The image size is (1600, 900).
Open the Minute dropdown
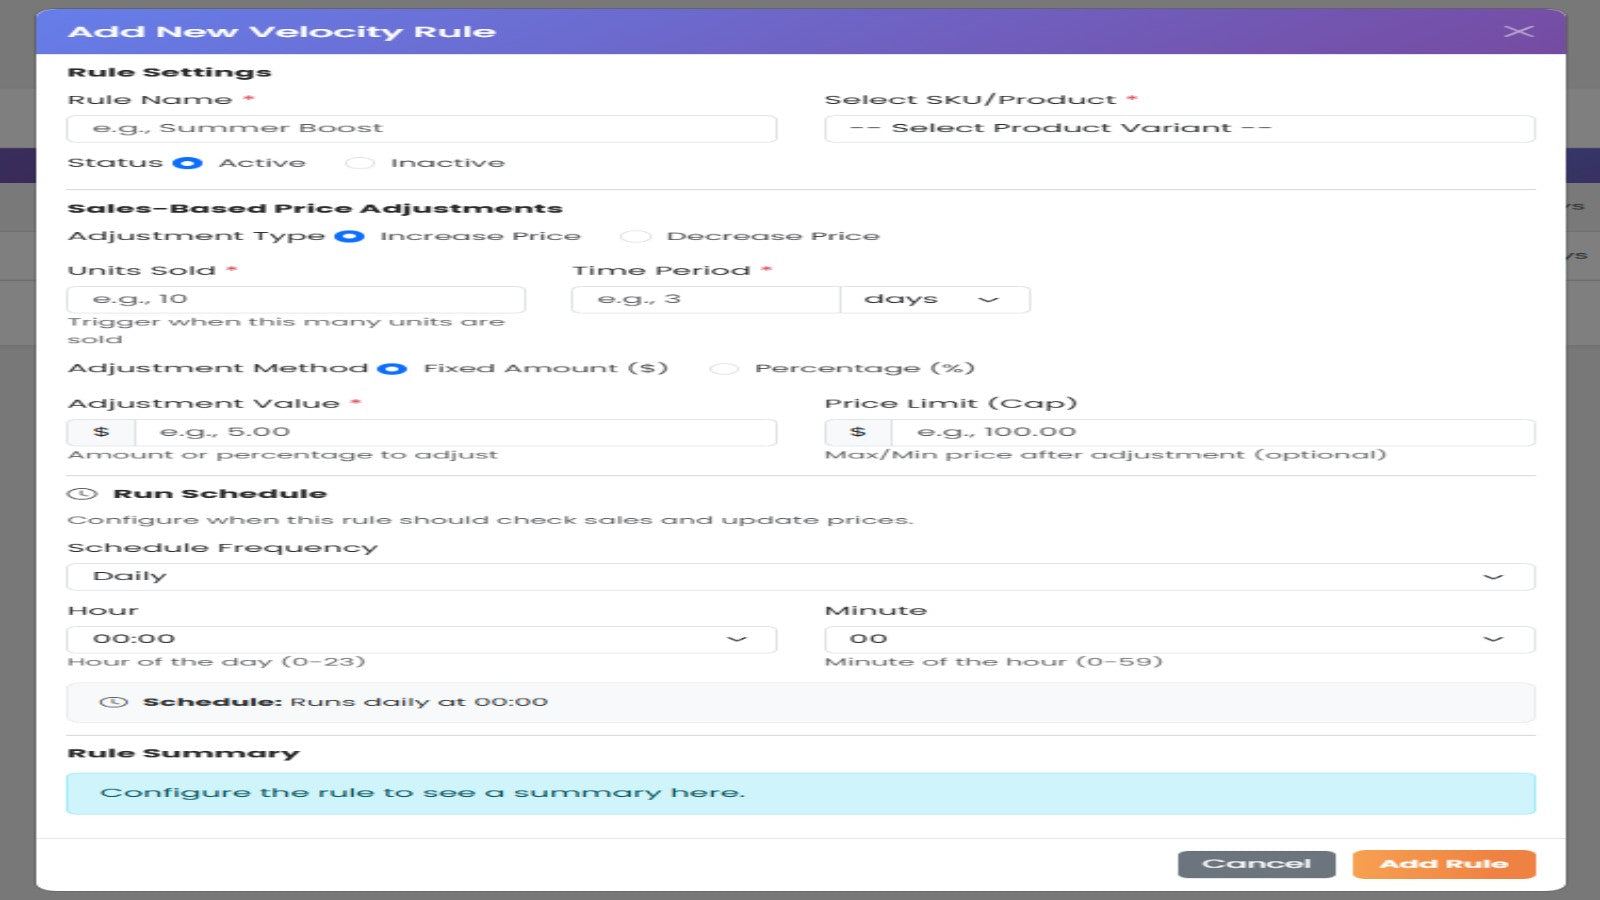[1179, 640]
